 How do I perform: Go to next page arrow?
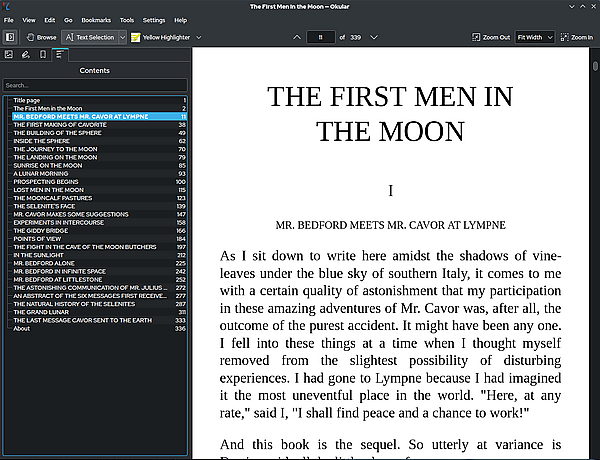click(x=374, y=37)
